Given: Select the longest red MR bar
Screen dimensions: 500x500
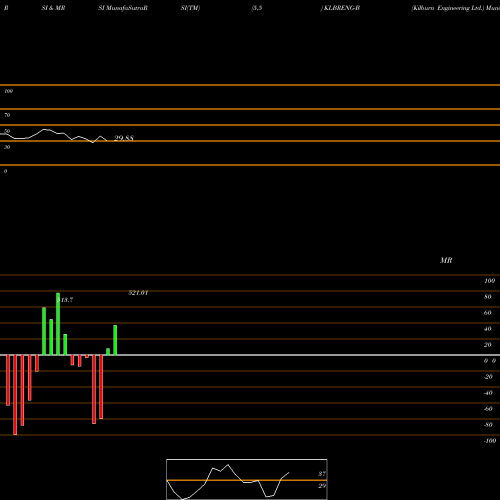Looking at the screenshot, I should point(15,395).
